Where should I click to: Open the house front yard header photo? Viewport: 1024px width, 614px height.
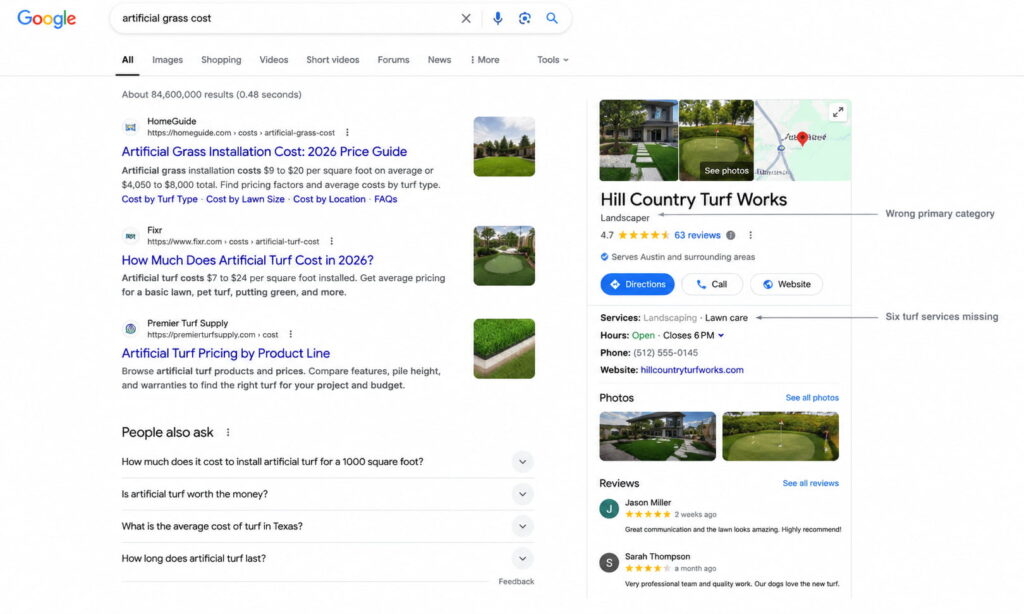click(x=639, y=140)
